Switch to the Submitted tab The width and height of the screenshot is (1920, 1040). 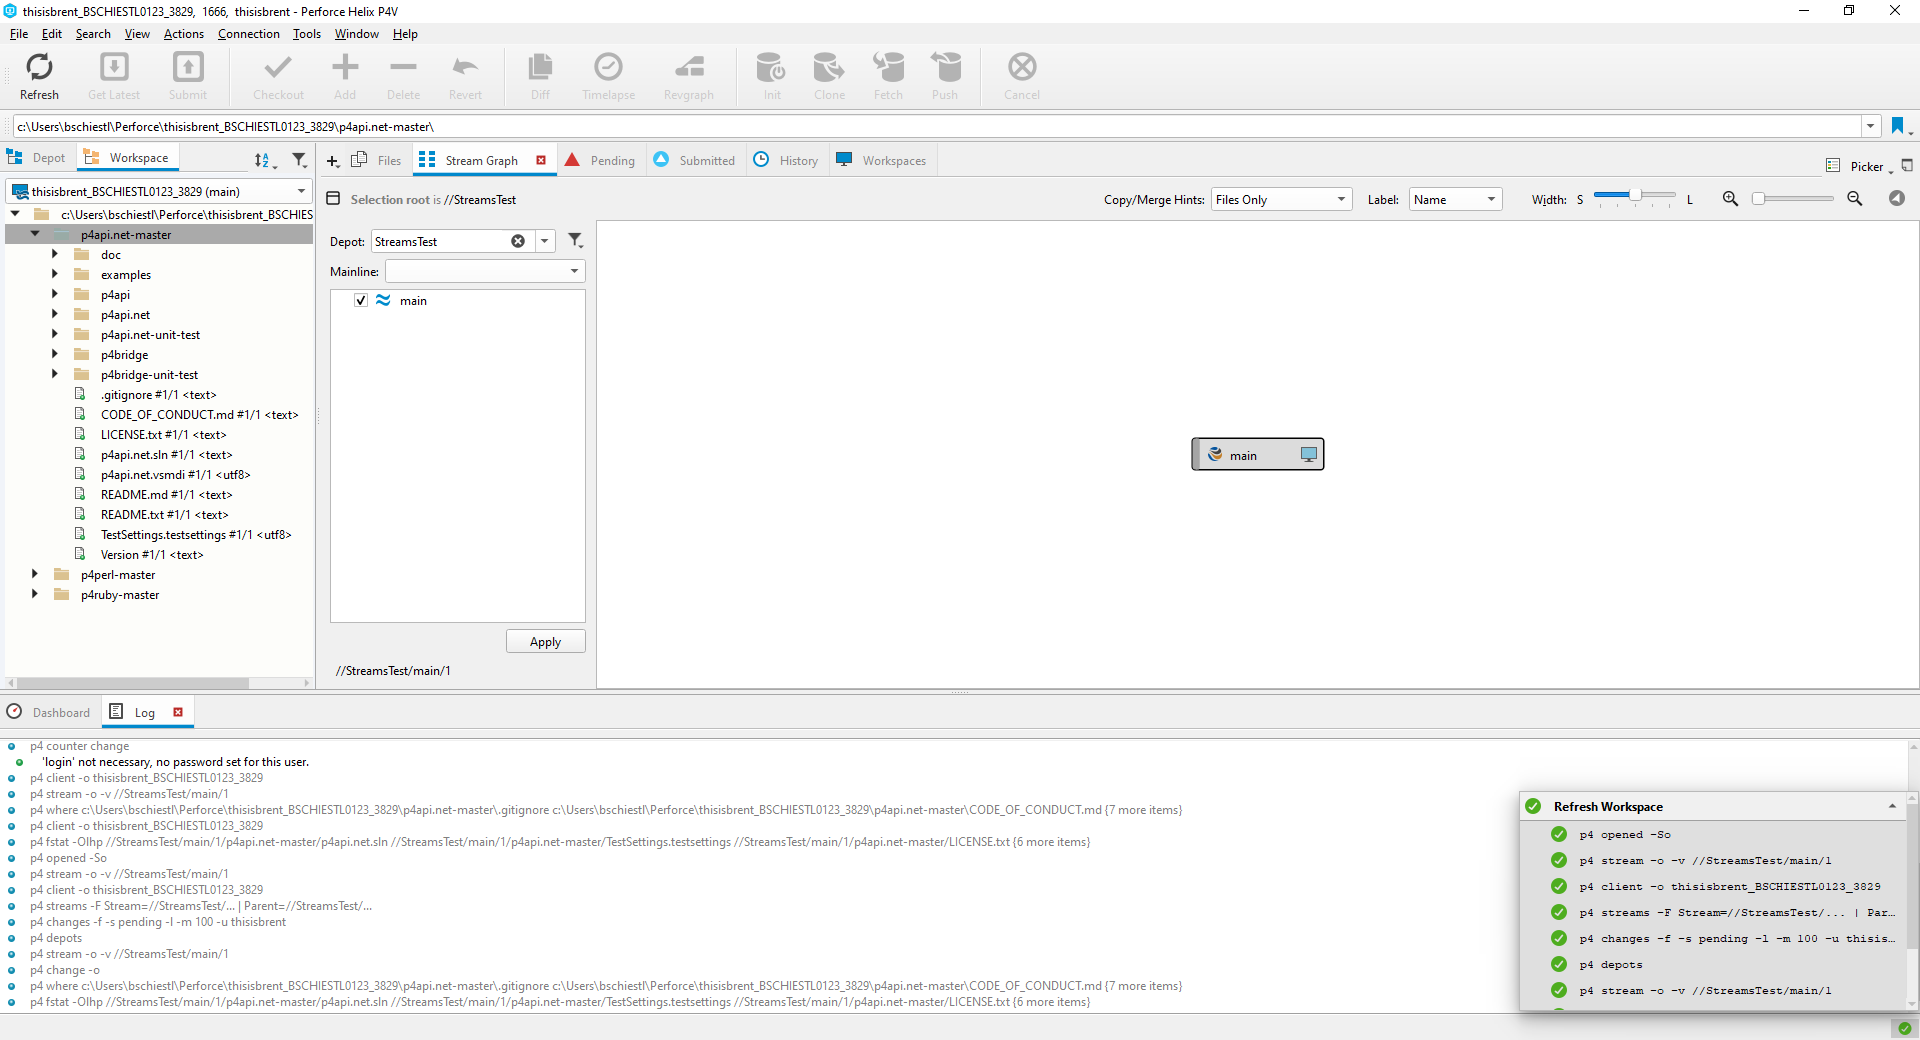[695, 160]
